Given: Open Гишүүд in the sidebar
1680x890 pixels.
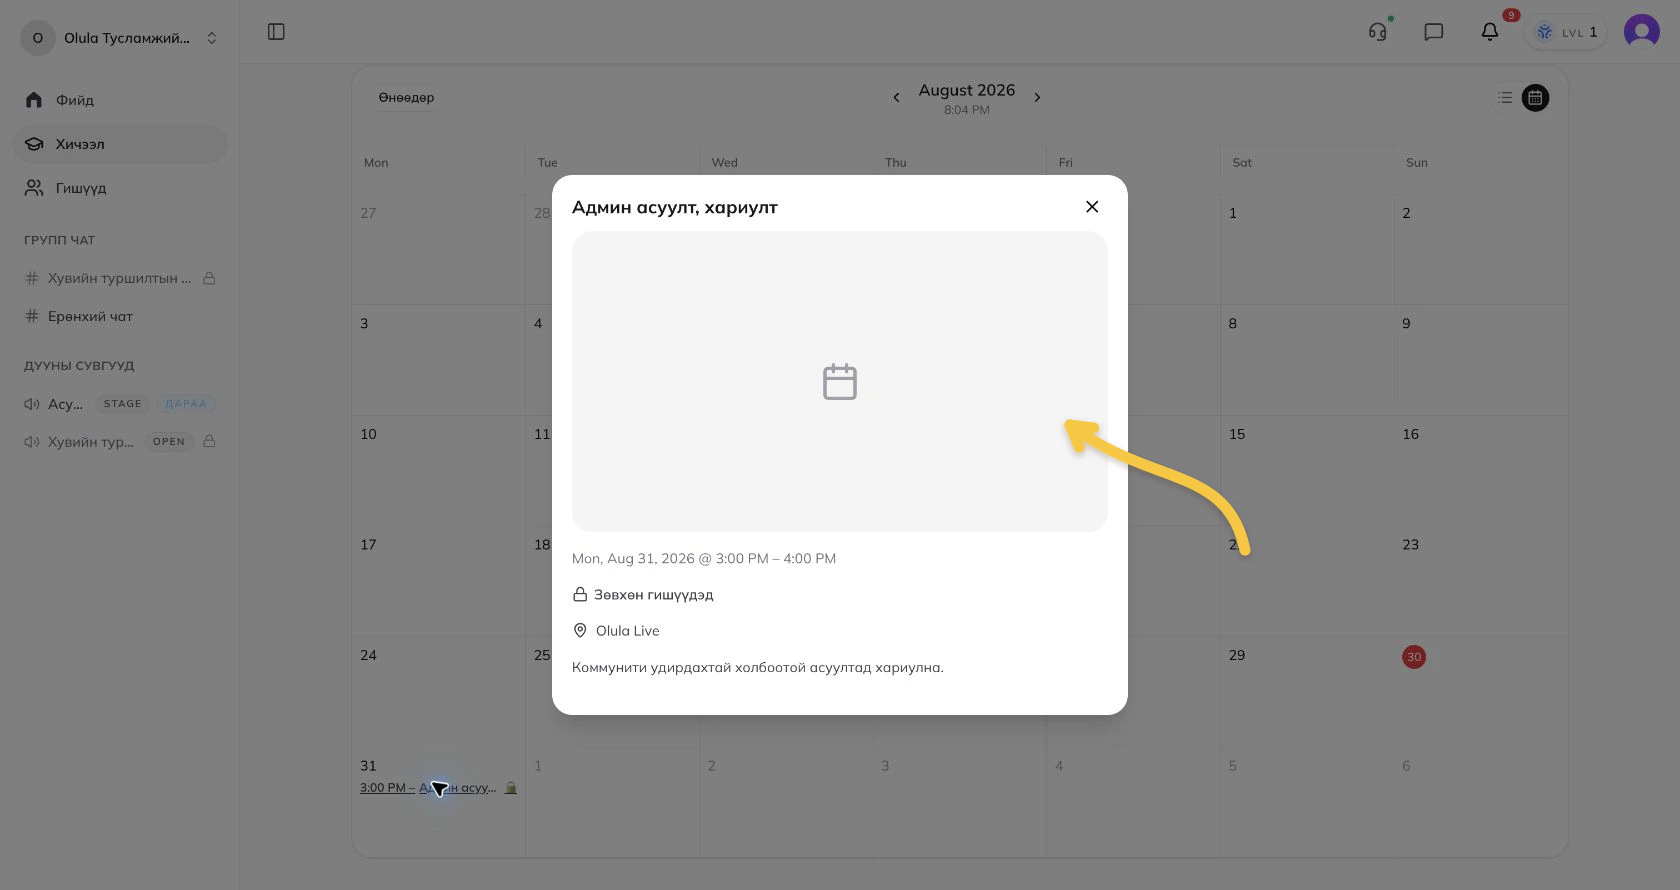Looking at the screenshot, I should pos(120,188).
